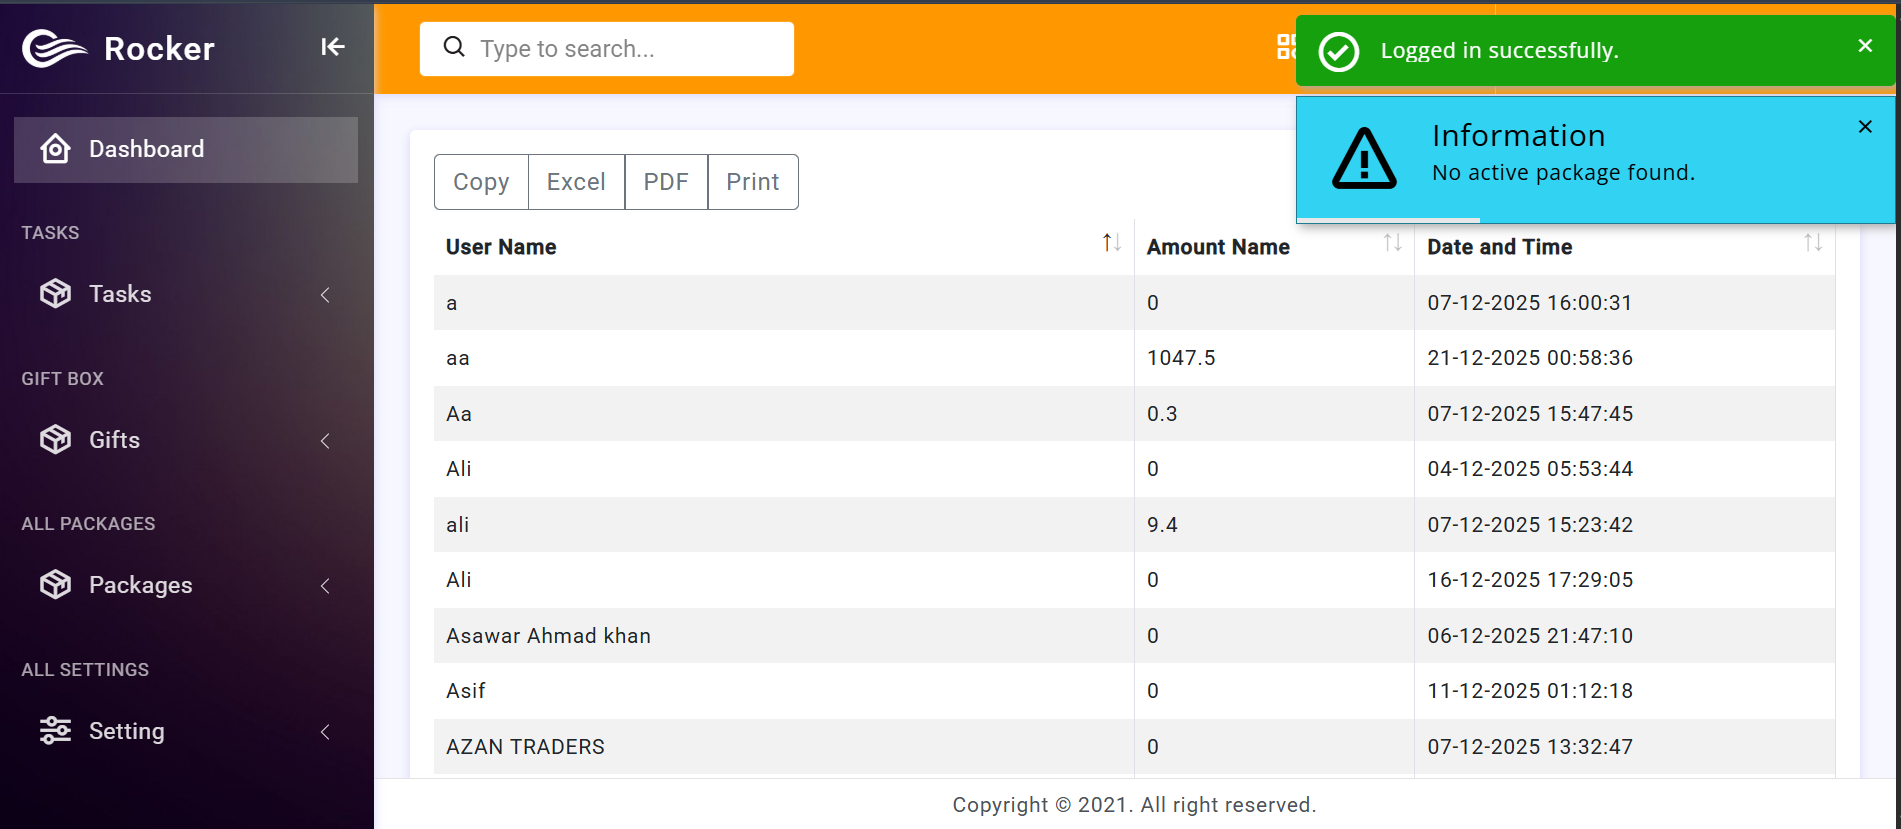The height and width of the screenshot is (829, 1901).
Task: Dismiss the Logged in successfully notification
Action: pos(1865,46)
